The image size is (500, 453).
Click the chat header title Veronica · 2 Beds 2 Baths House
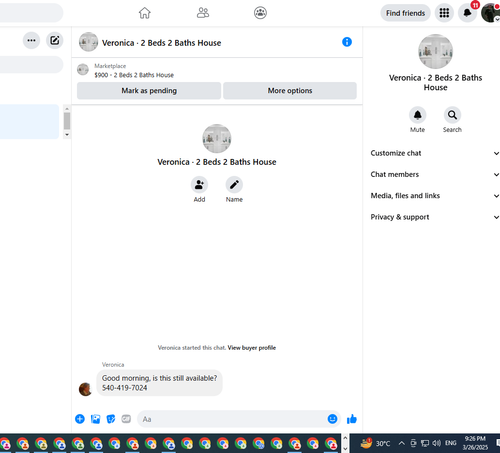coord(161,43)
